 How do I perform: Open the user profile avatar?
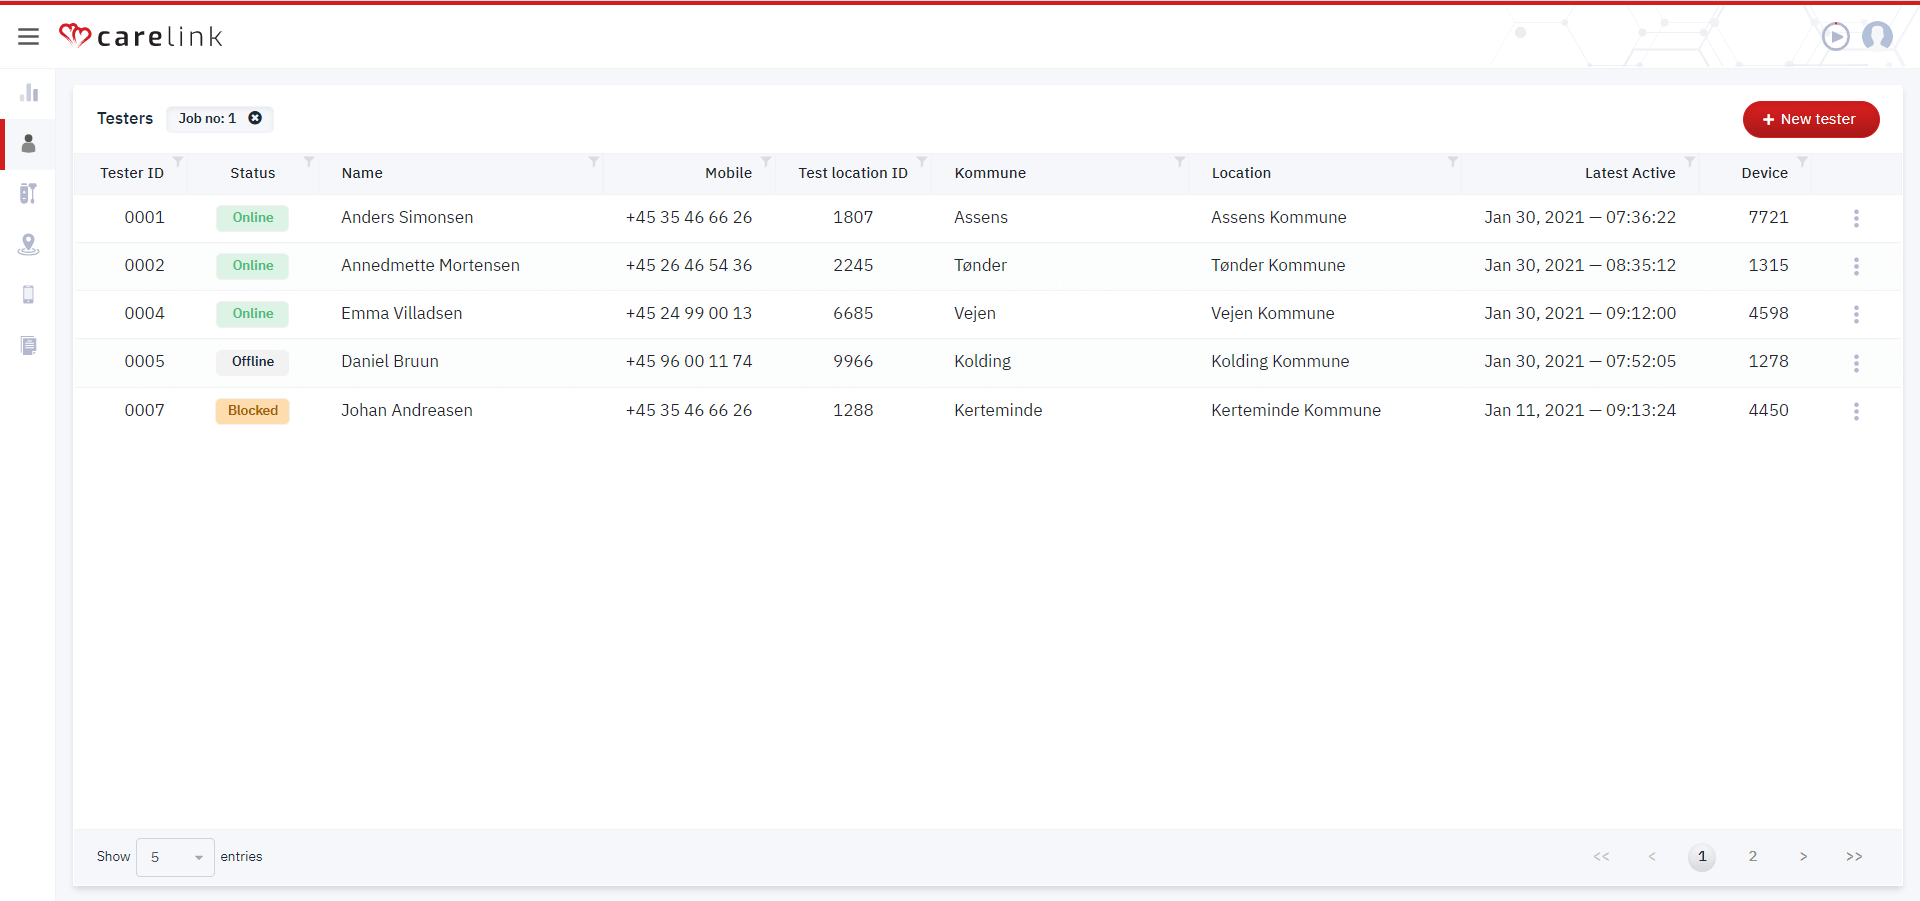1877,37
